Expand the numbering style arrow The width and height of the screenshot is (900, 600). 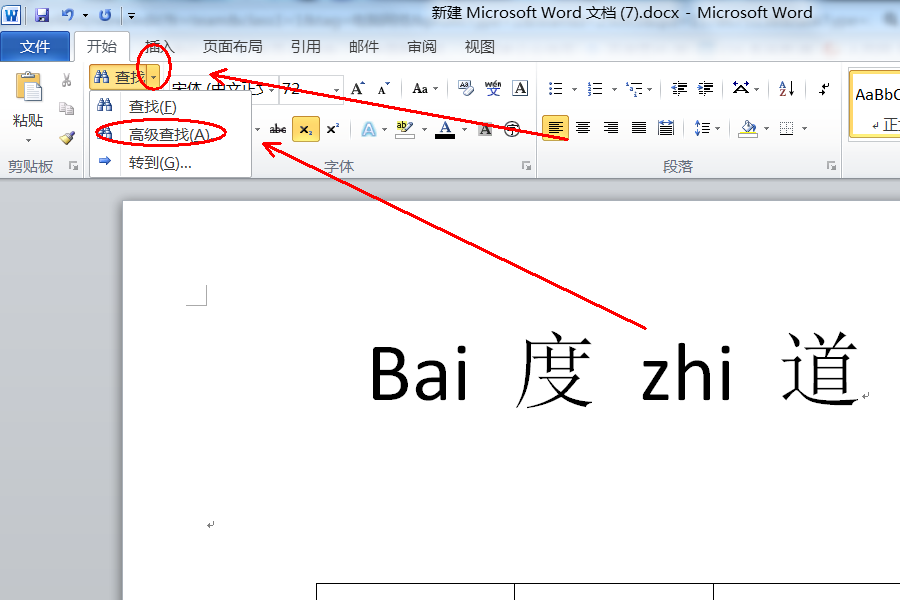click(614, 89)
